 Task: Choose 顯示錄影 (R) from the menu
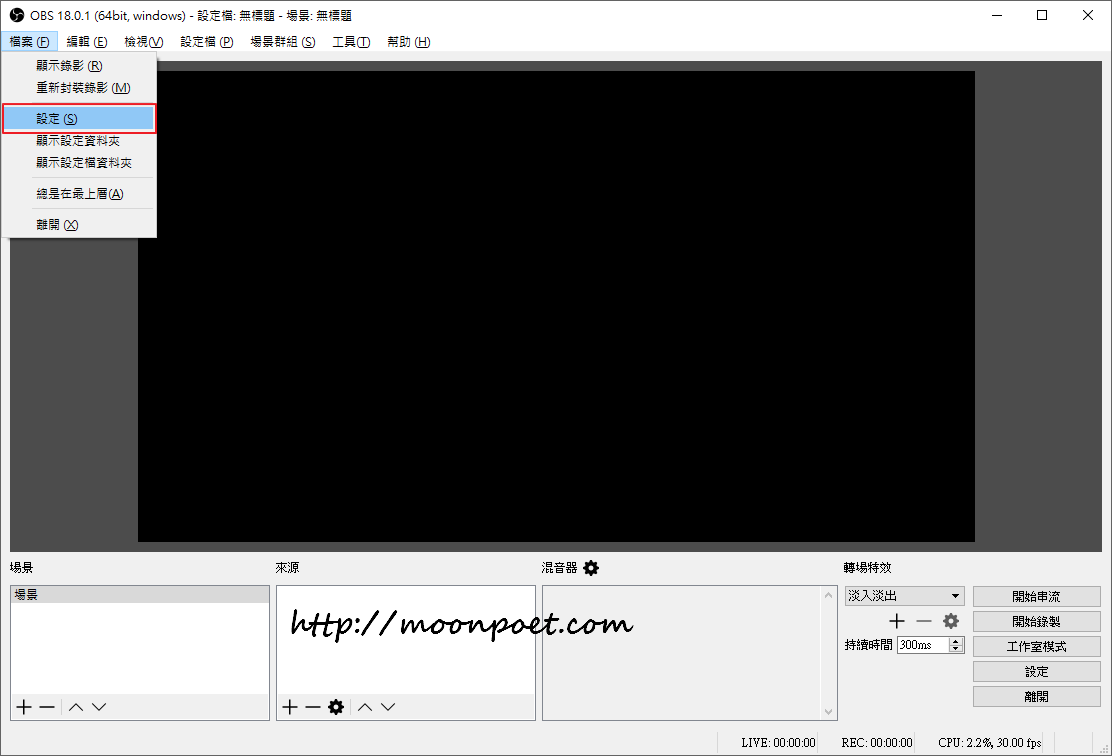coord(70,65)
